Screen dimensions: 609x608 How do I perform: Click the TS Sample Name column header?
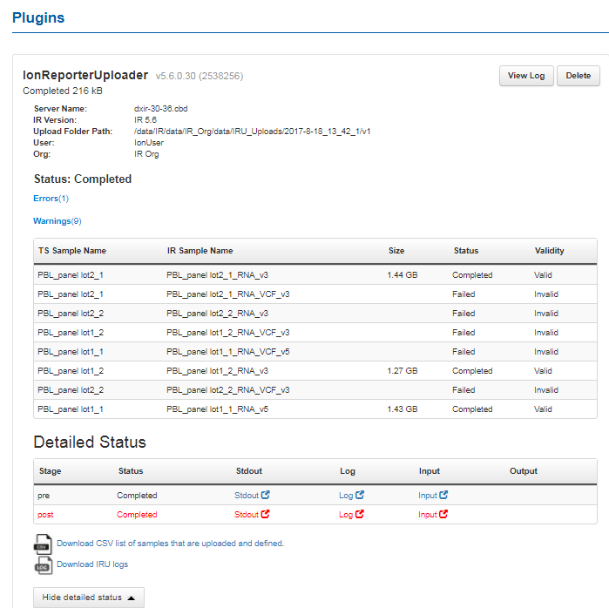(x=72, y=251)
